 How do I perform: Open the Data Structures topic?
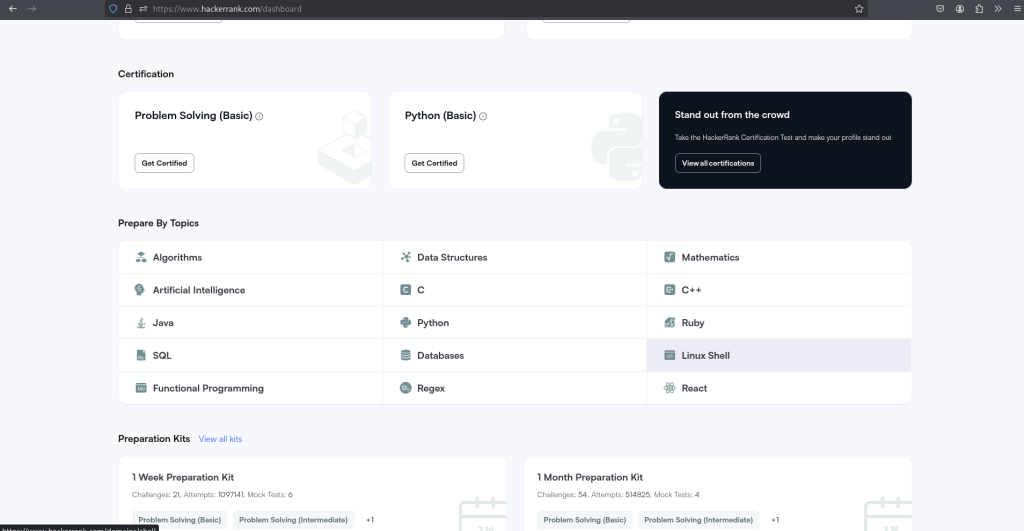click(515, 257)
